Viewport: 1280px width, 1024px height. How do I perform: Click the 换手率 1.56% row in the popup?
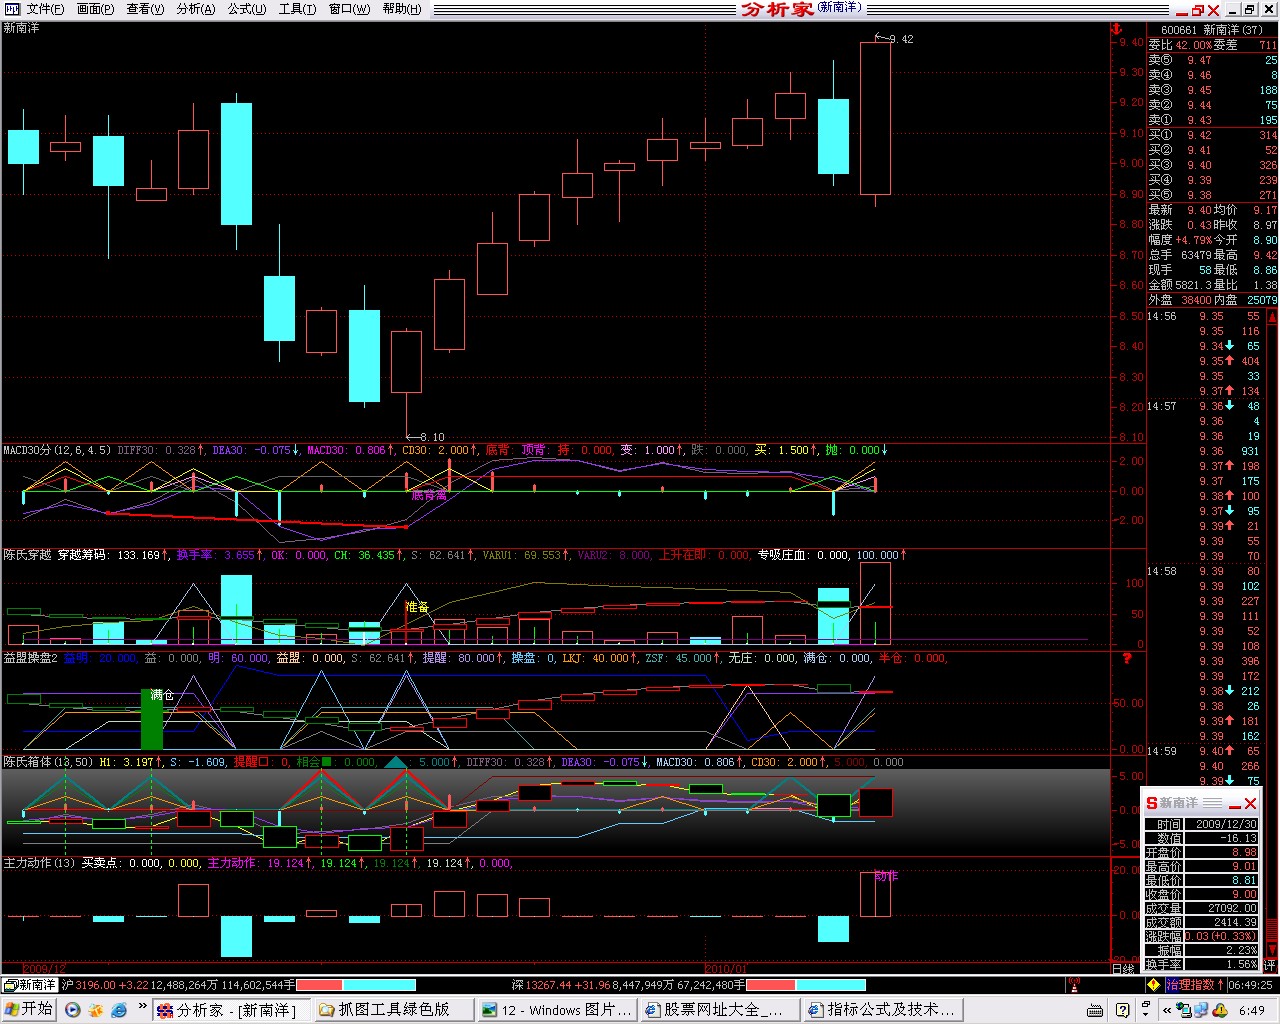(x=1201, y=964)
